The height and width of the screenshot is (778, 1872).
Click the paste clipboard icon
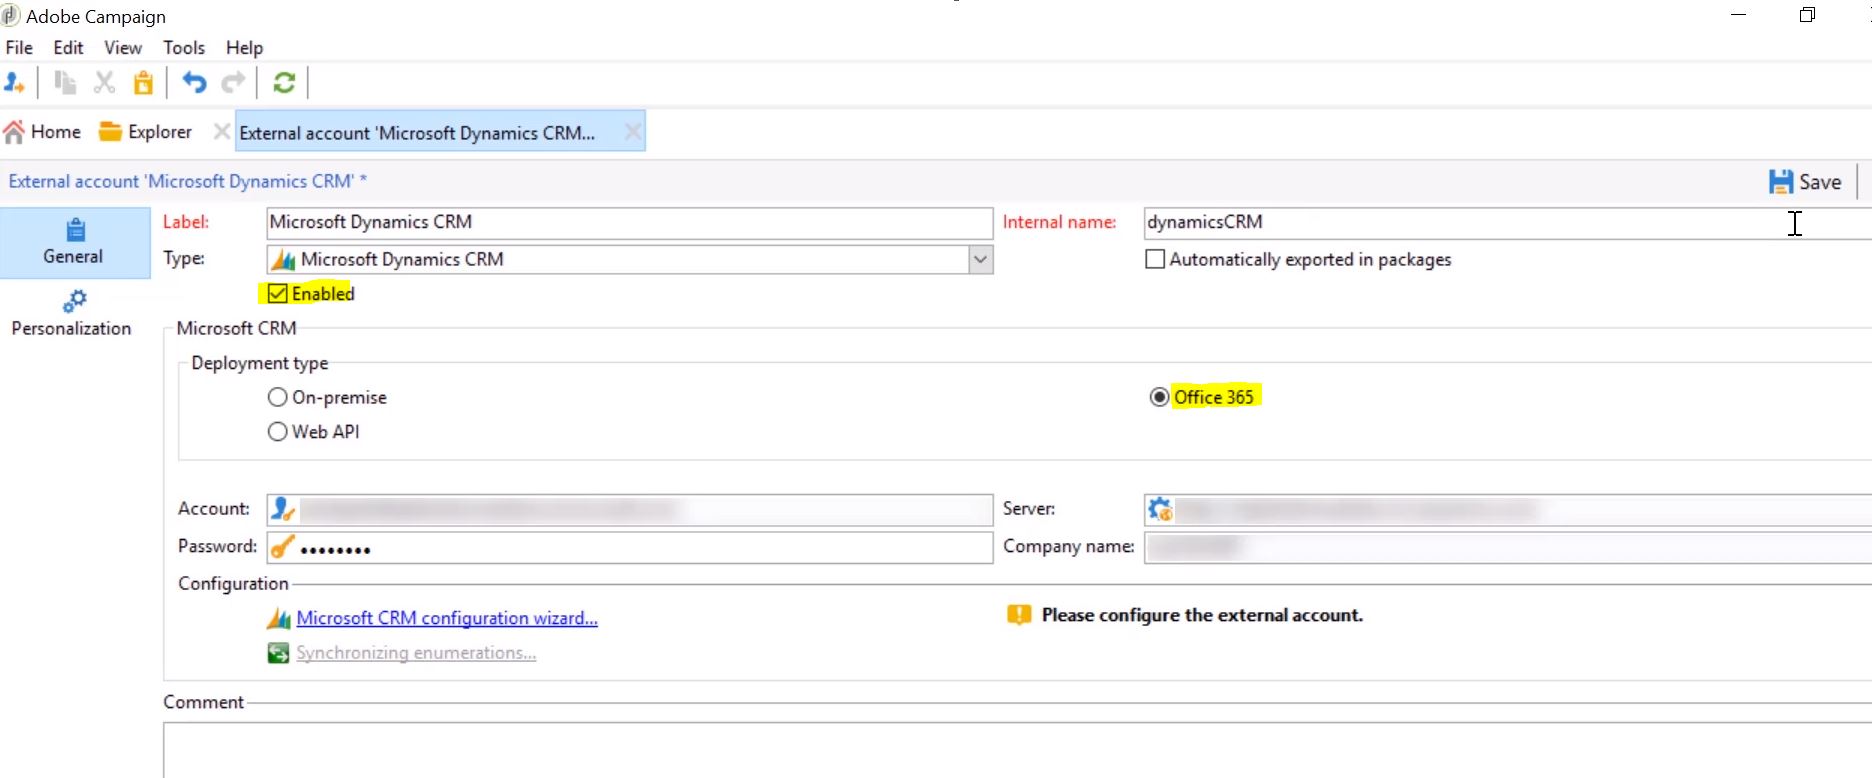tap(144, 83)
